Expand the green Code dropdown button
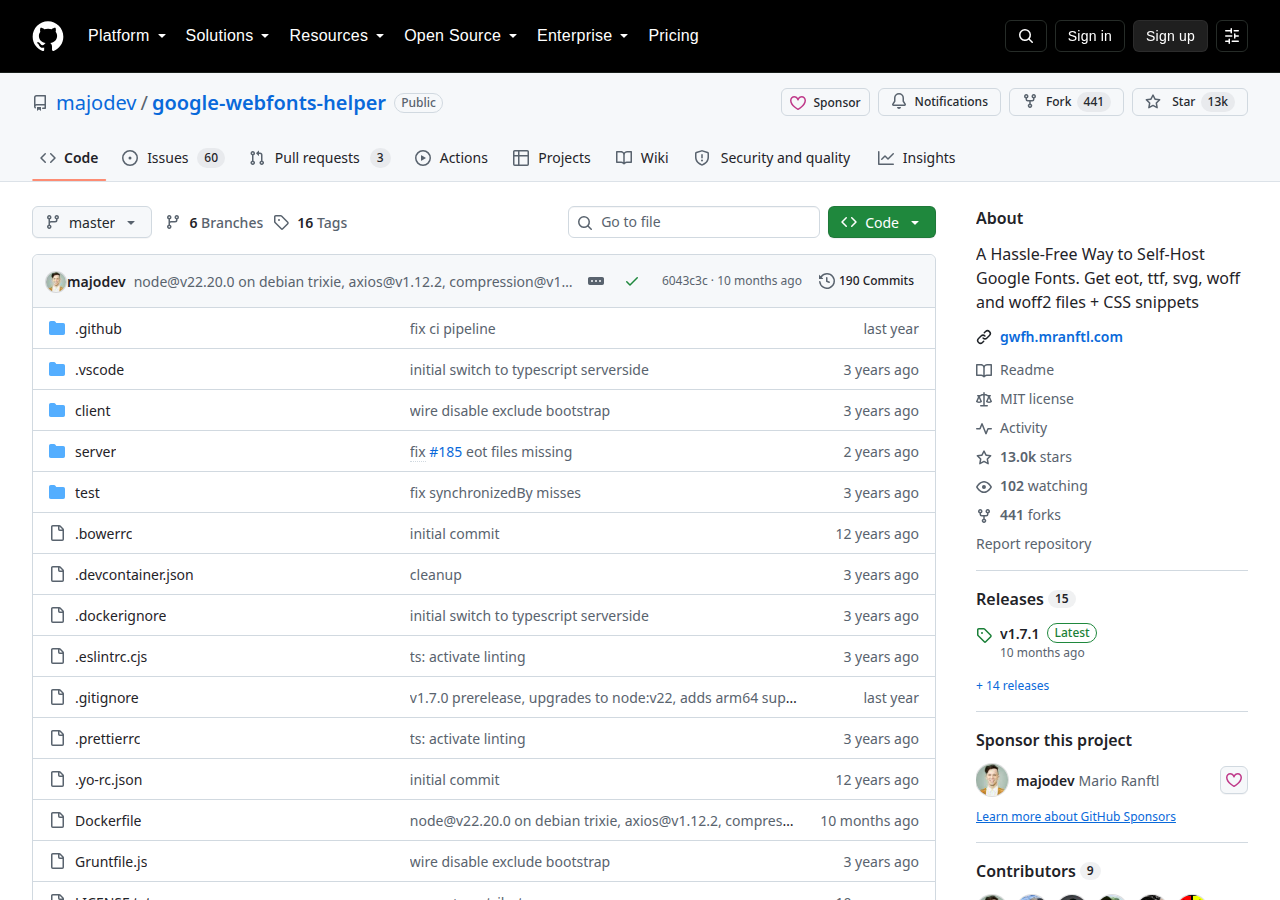The image size is (1280, 900). (x=882, y=222)
